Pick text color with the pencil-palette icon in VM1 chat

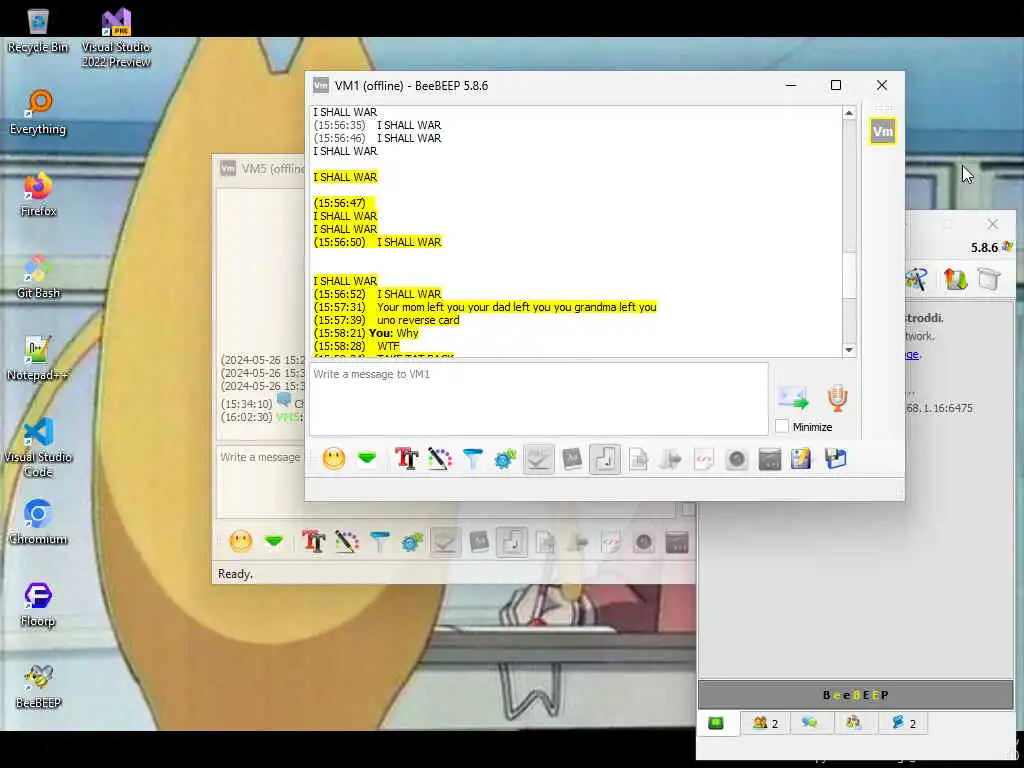(440, 458)
